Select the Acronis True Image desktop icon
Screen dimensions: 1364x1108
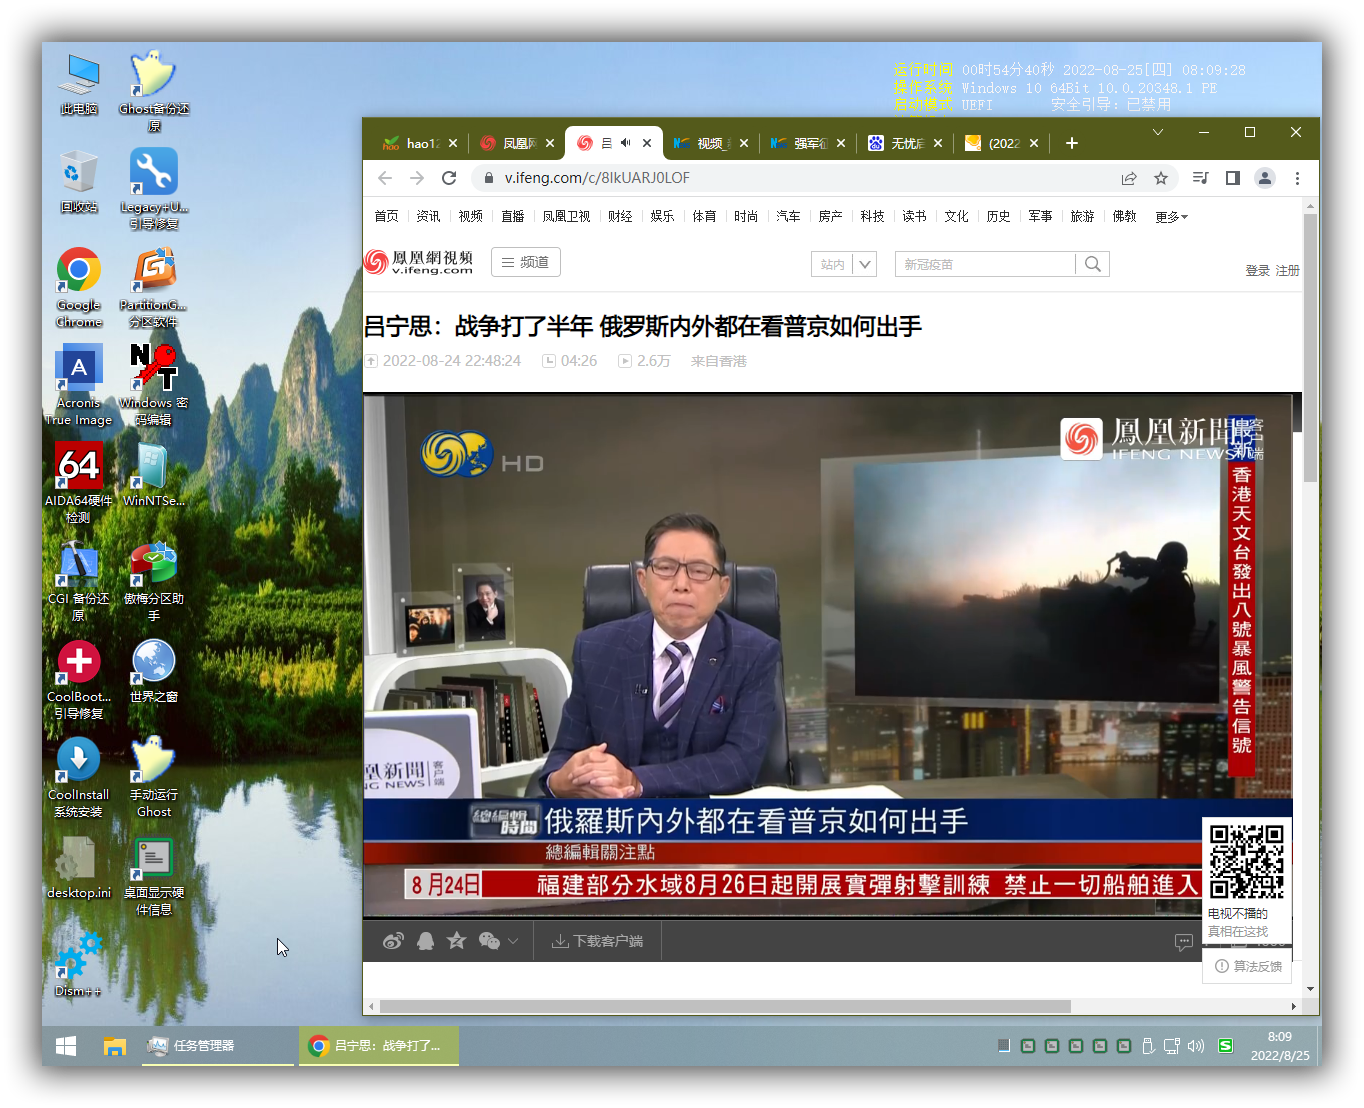[x=79, y=386]
